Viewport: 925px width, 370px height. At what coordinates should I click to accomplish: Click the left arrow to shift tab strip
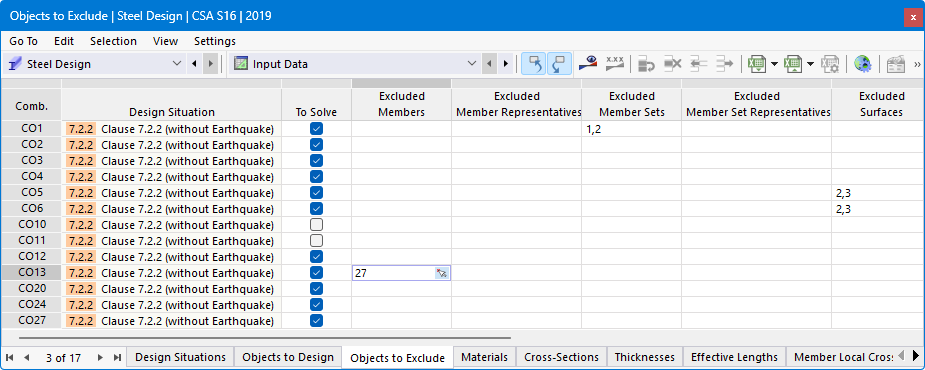900,355
